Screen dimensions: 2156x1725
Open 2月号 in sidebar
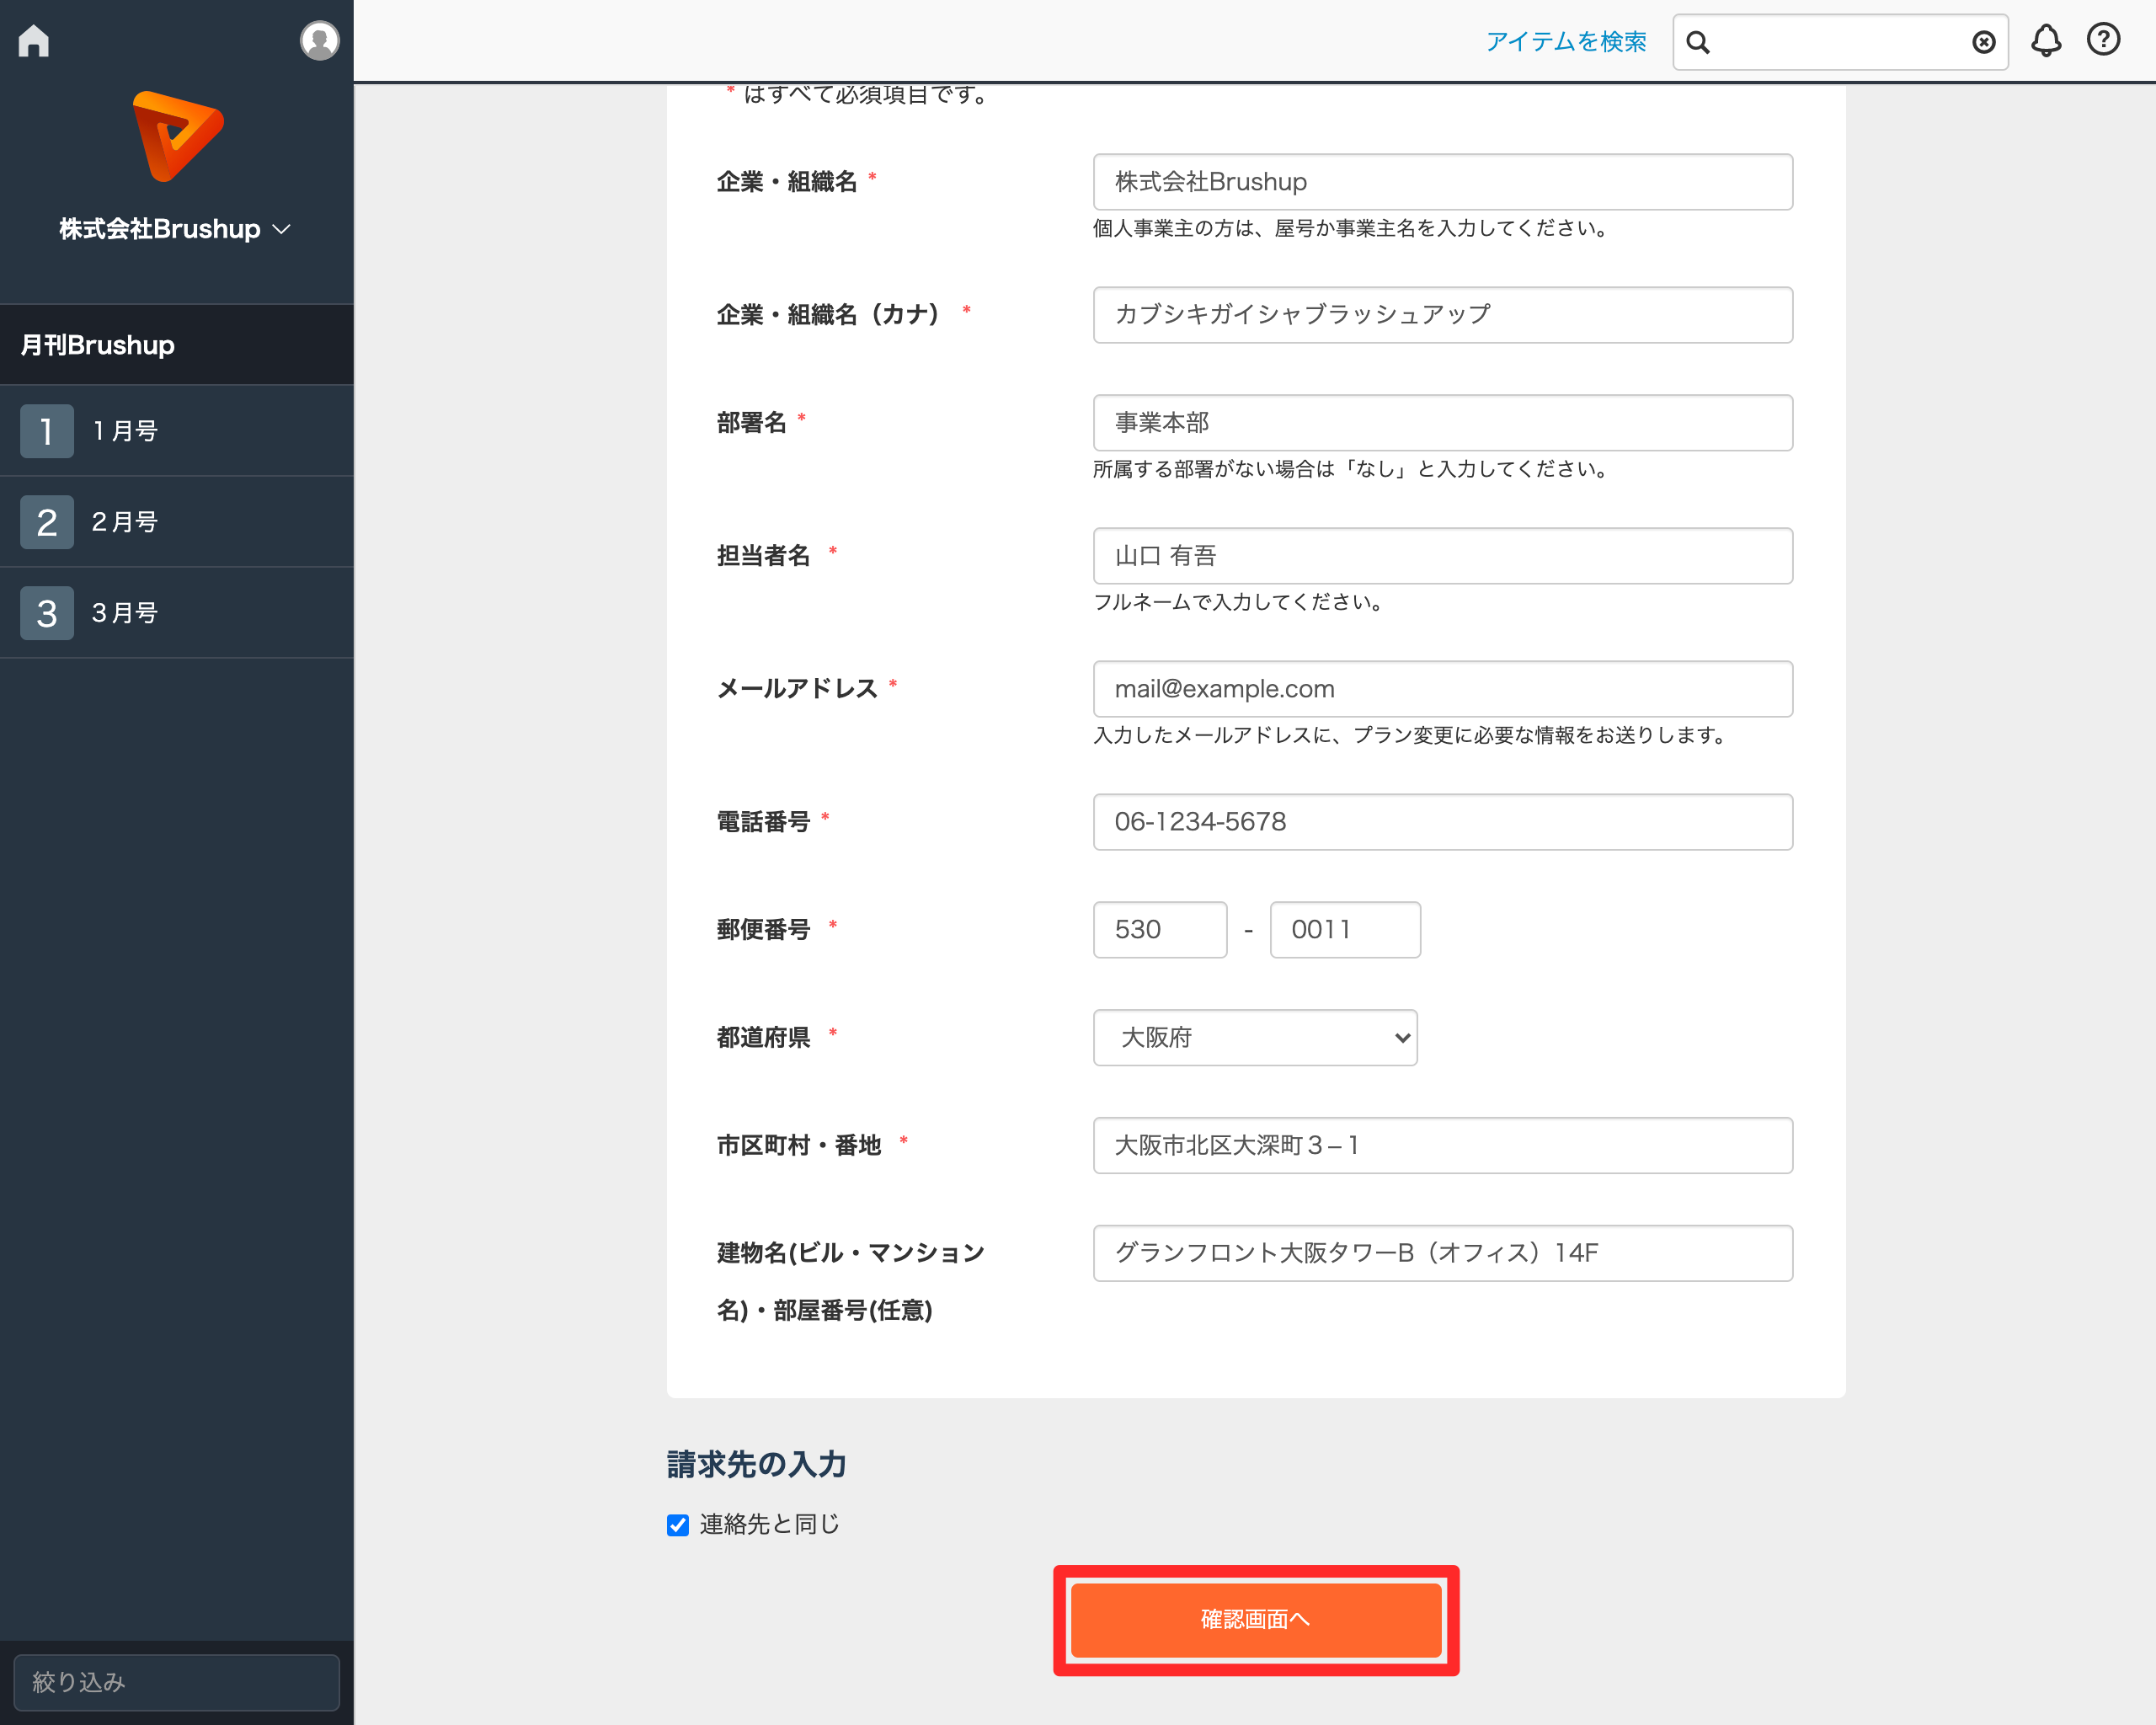[177, 522]
